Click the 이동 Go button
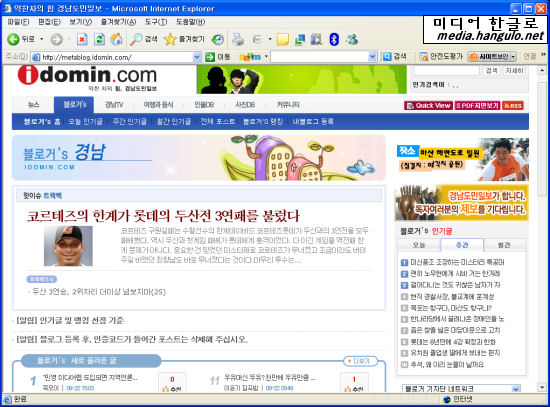This screenshot has width=550, height=407. pos(218,57)
